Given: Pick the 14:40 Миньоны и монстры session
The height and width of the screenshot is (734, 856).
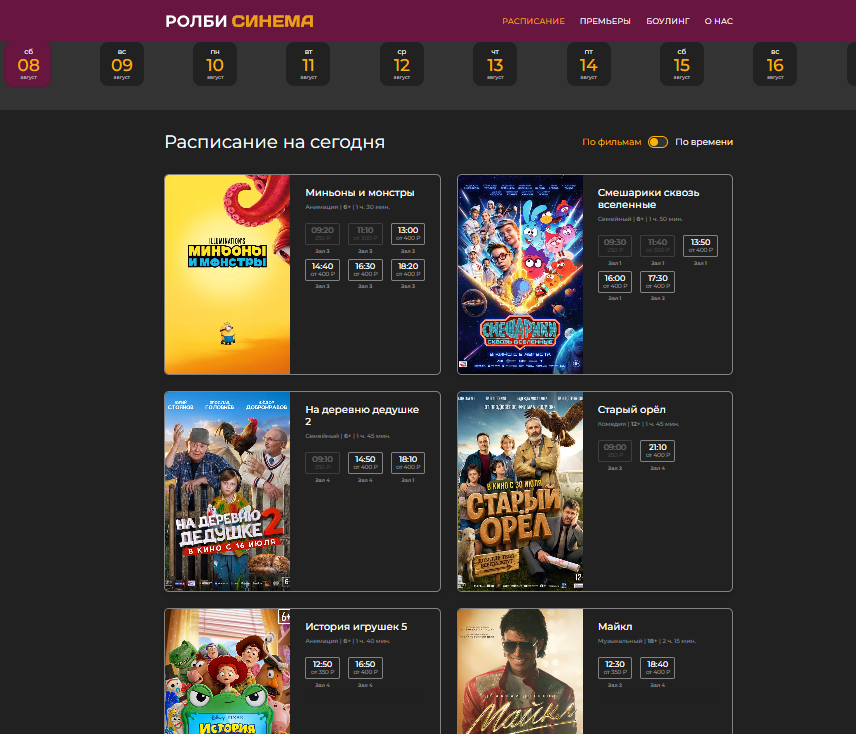Looking at the screenshot, I should [x=322, y=270].
